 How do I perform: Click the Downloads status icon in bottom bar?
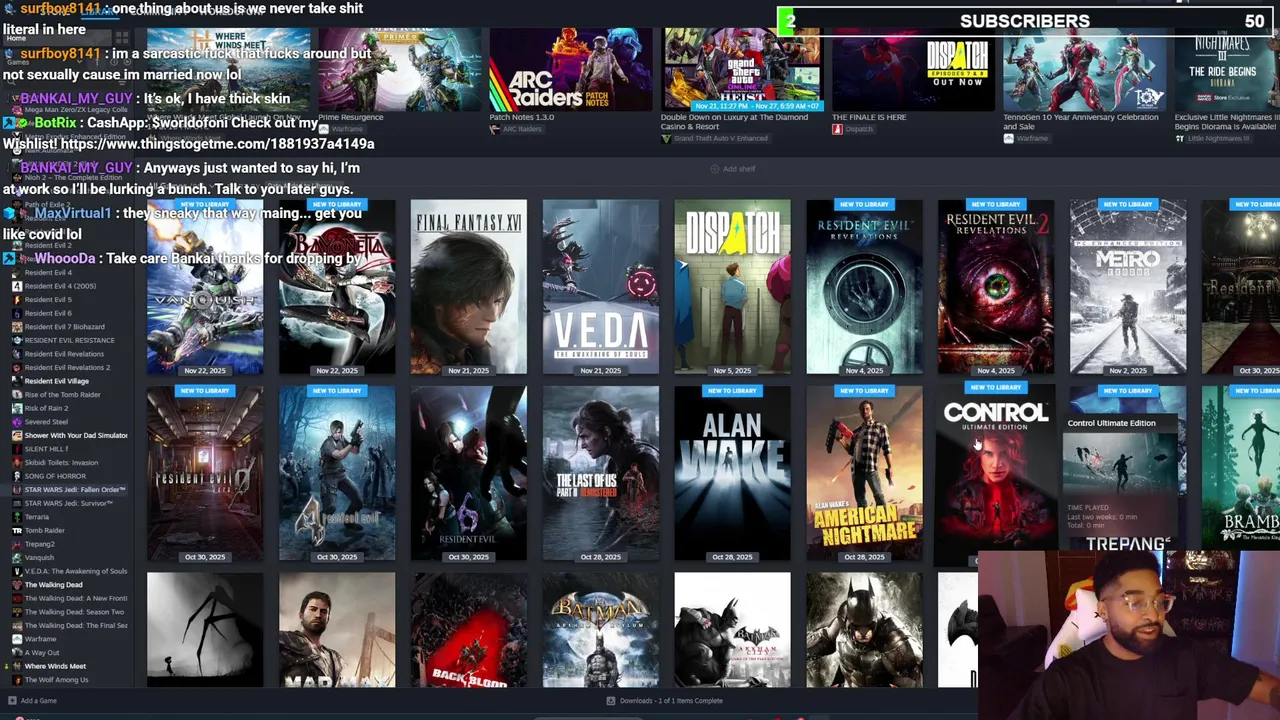[x=610, y=701]
